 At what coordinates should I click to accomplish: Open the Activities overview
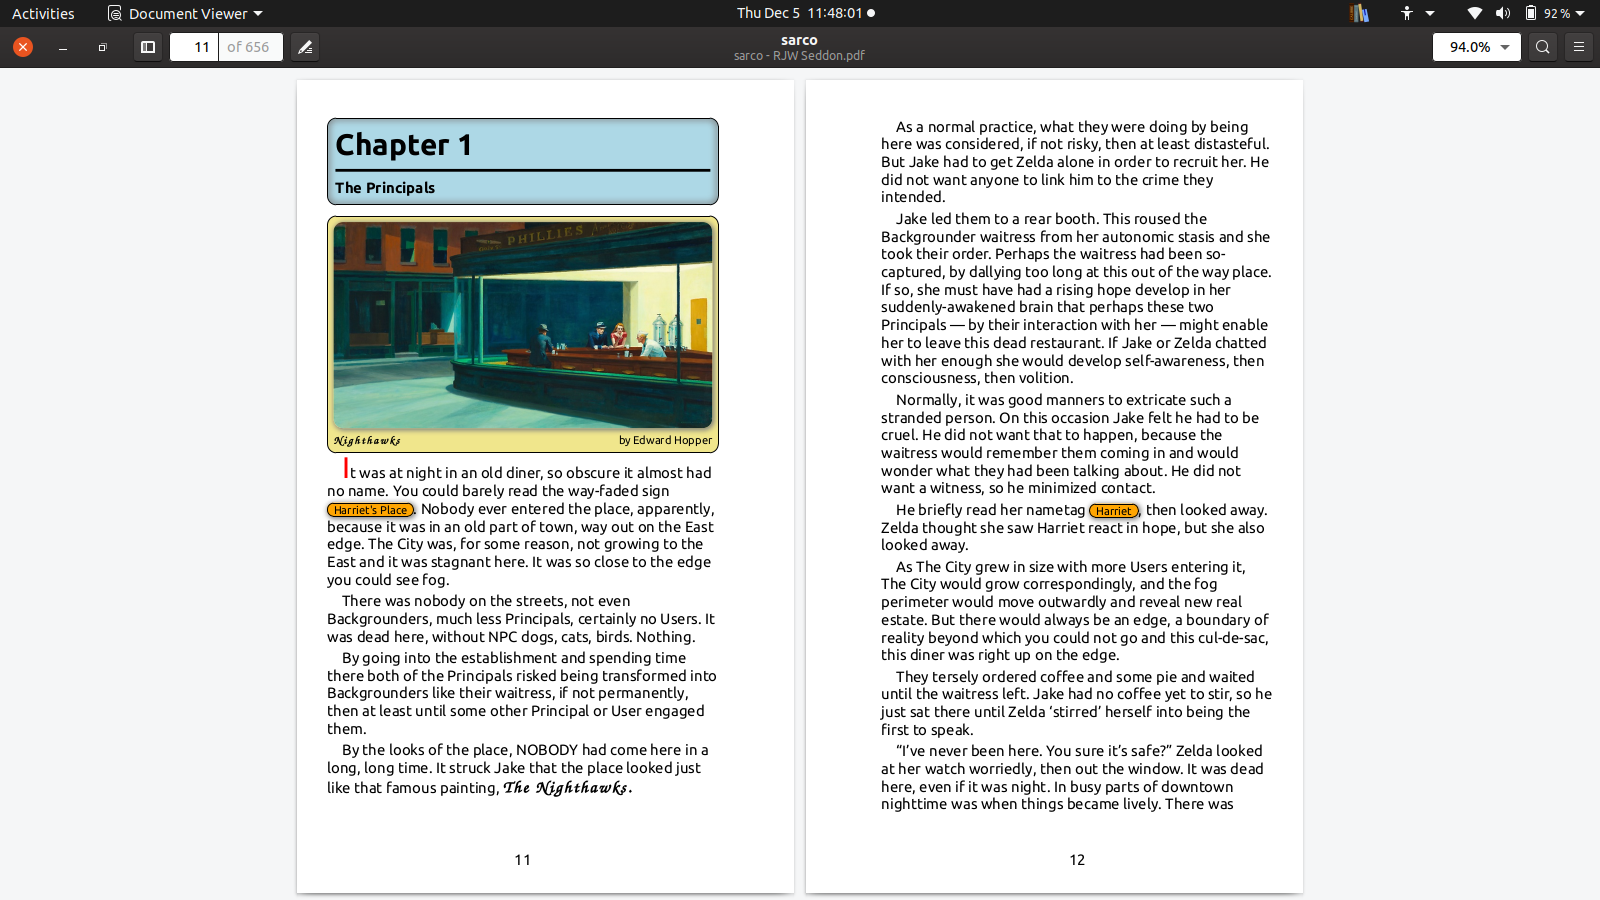coord(43,13)
